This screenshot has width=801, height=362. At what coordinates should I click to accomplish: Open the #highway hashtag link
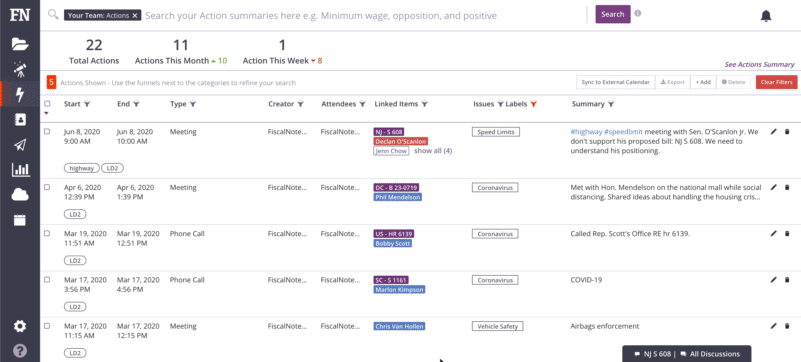tap(586, 132)
